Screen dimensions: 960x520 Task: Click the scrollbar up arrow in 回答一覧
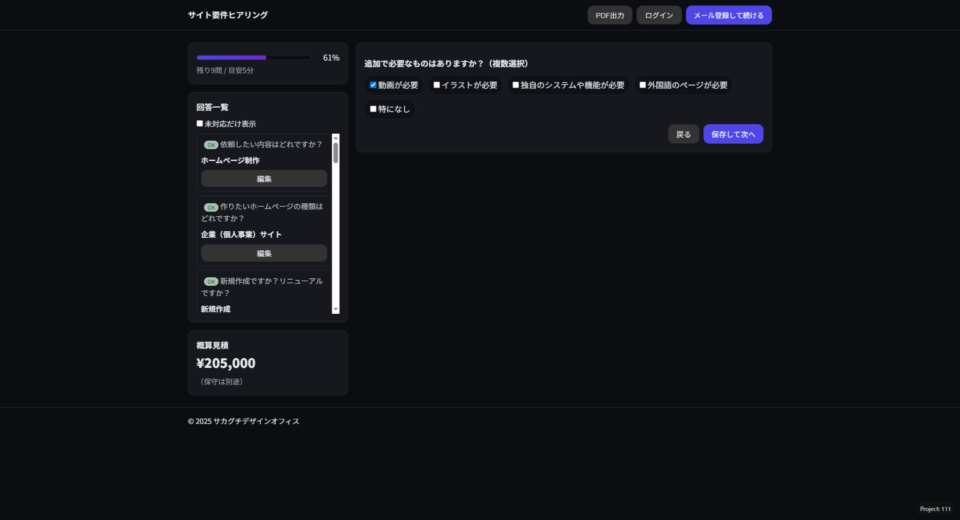pos(336,138)
